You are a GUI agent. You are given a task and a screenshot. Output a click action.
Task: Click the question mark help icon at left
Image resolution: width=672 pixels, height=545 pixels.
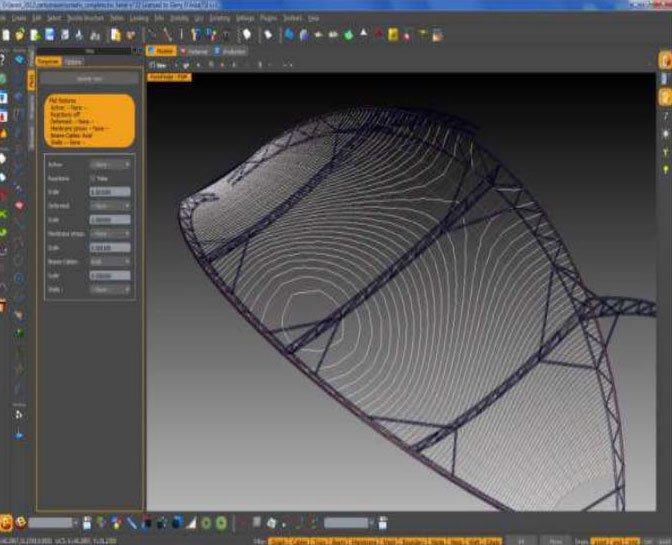click(x=5, y=59)
